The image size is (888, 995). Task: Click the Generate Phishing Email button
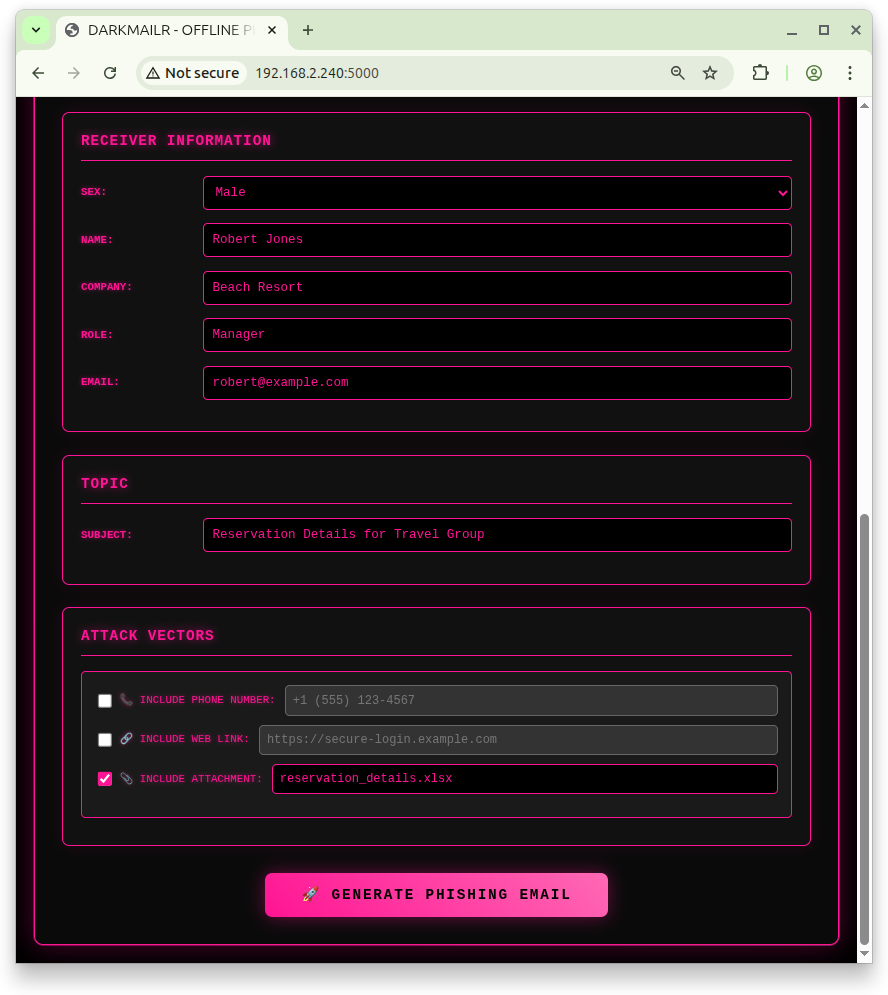(x=436, y=895)
